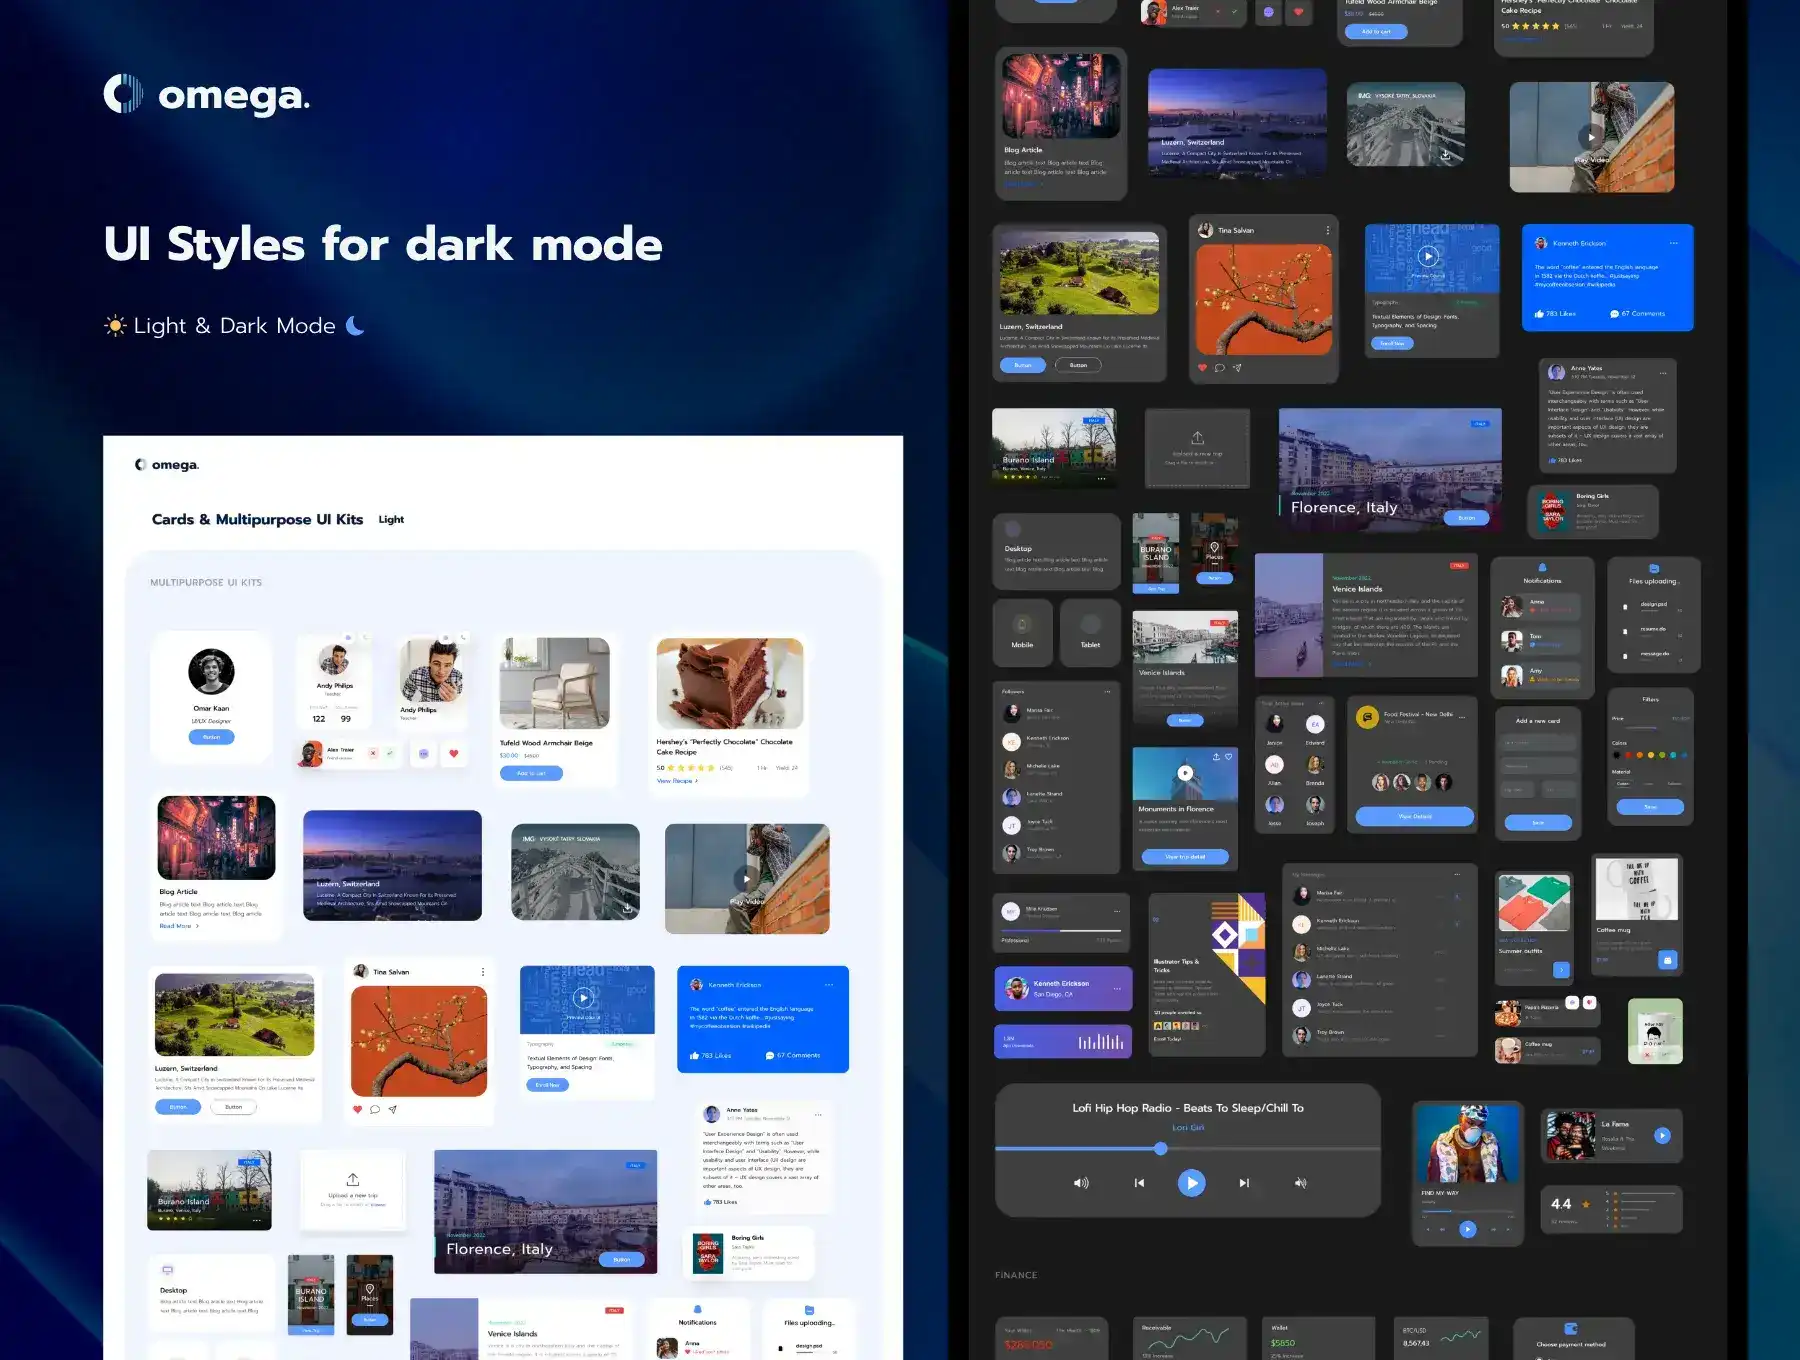Select Cotton material option in Filters card
Viewport: 1800px width, 1360px height.
[1623, 784]
